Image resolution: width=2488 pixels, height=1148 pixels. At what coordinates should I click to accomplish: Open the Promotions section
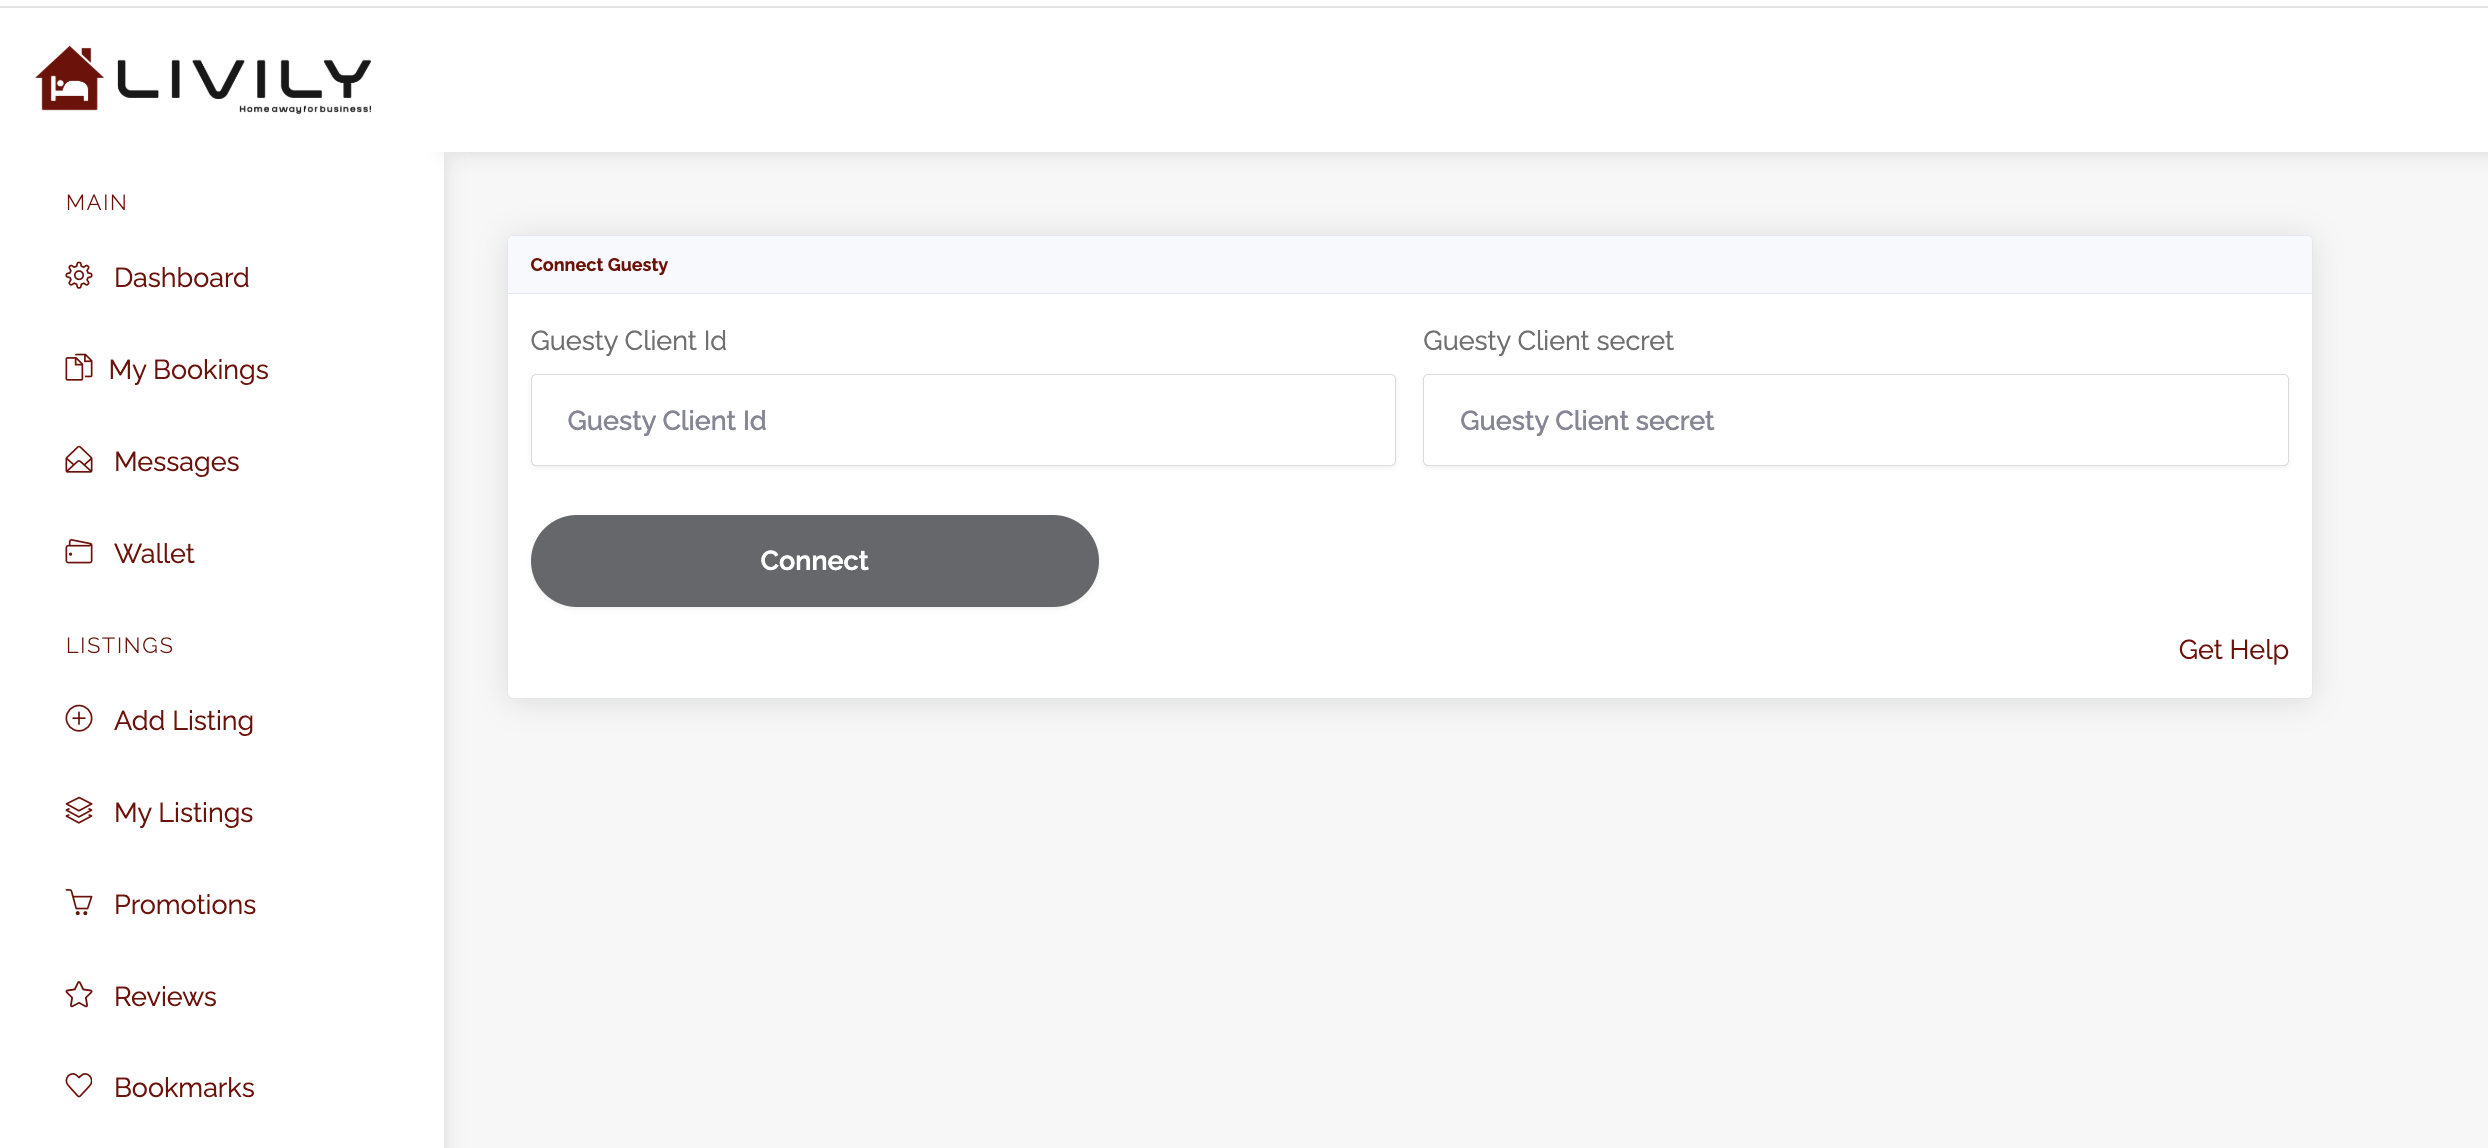coord(185,904)
